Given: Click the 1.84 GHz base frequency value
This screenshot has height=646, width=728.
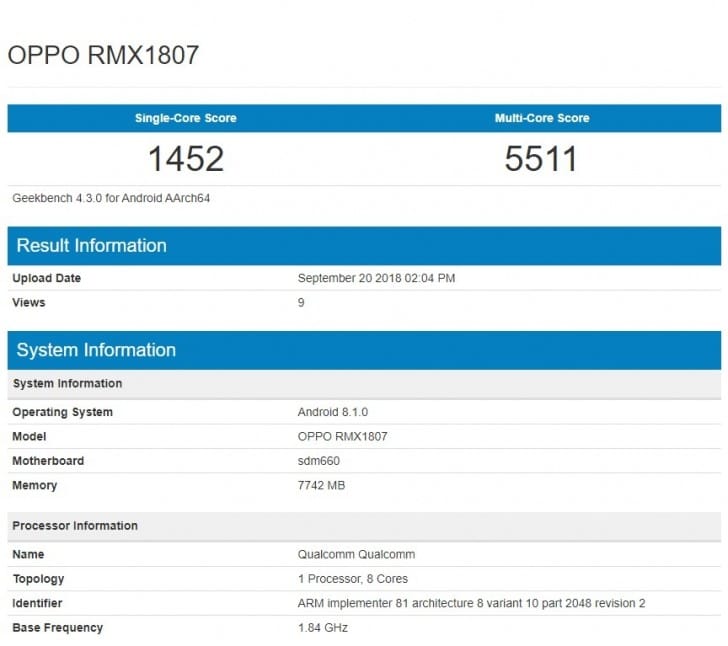Looking at the screenshot, I should pos(323,628).
